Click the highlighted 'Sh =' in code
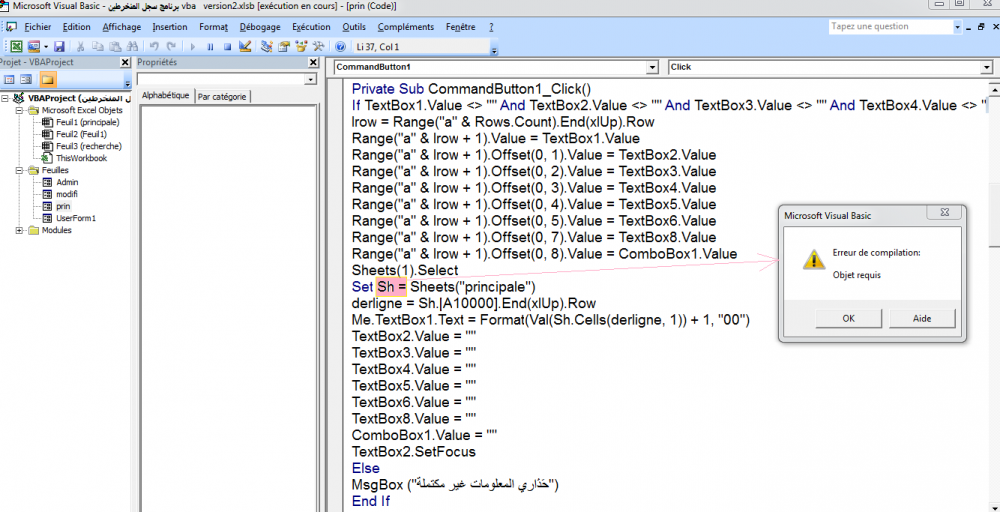The height and width of the screenshot is (512, 1000). [392, 286]
